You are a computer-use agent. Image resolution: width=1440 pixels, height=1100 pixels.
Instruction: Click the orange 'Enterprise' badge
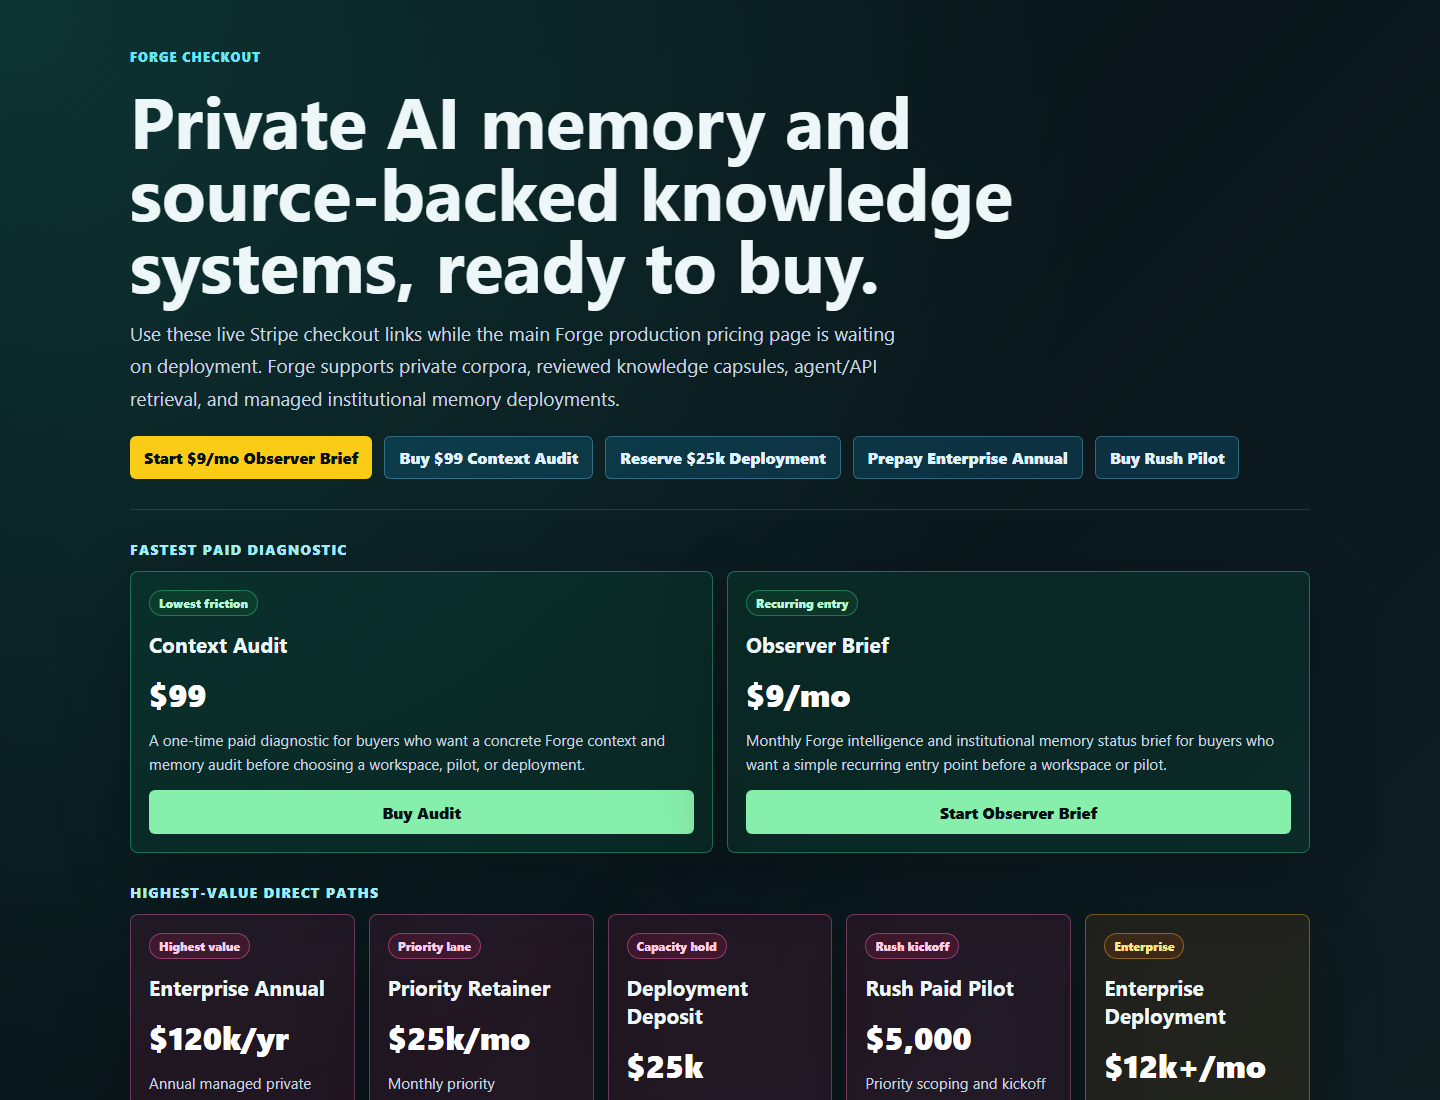pyautogui.click(x=1144, y=946)
